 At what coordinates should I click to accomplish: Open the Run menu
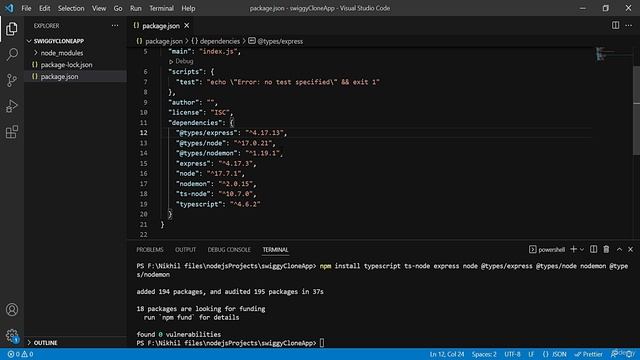[136, 8]
